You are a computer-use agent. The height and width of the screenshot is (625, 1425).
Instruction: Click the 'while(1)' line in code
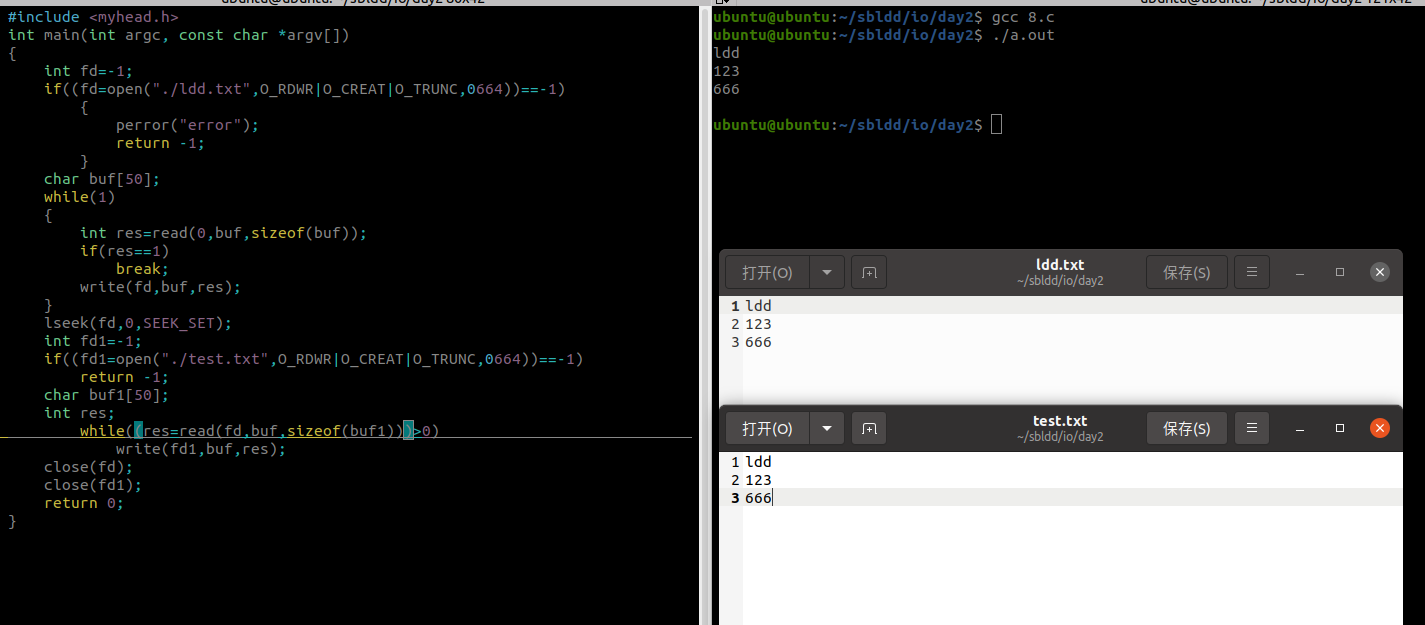(x=79, y=197)
